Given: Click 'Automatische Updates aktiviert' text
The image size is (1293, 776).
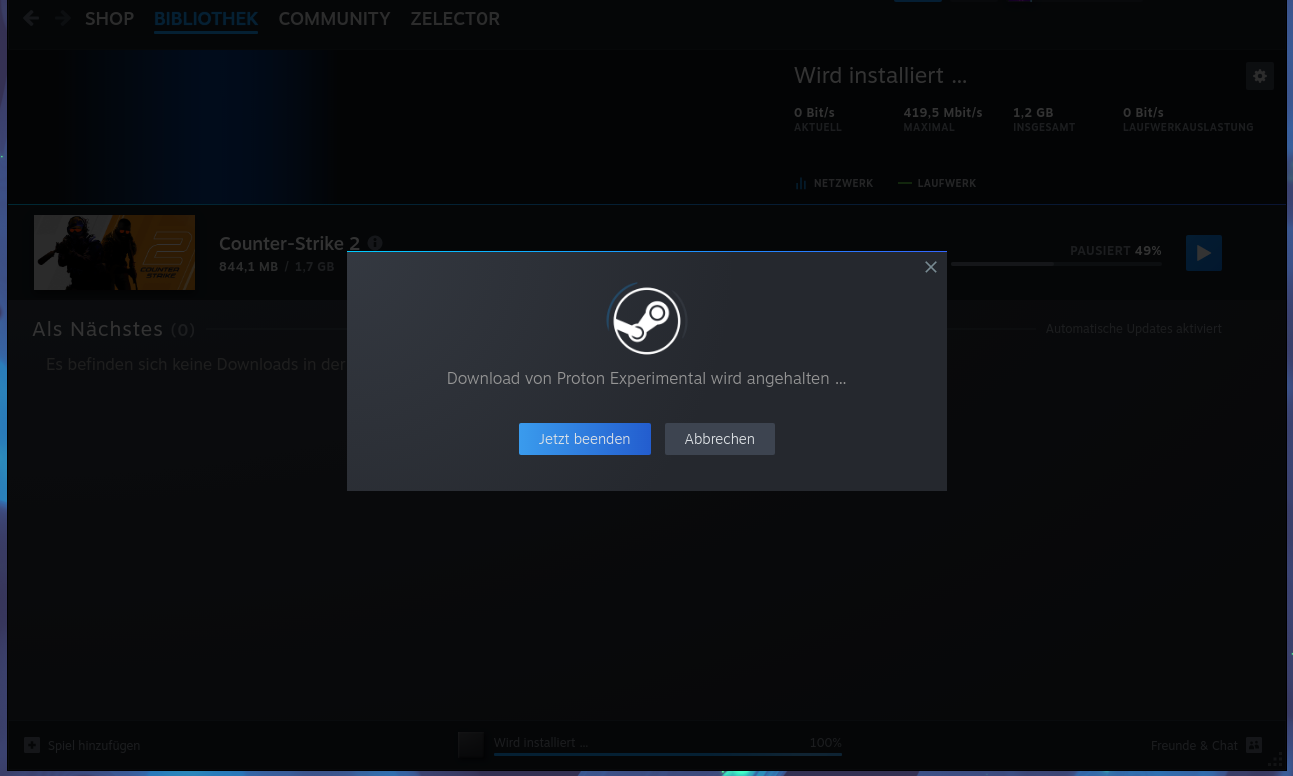Looking at the screenshot, I should 1133,329.
